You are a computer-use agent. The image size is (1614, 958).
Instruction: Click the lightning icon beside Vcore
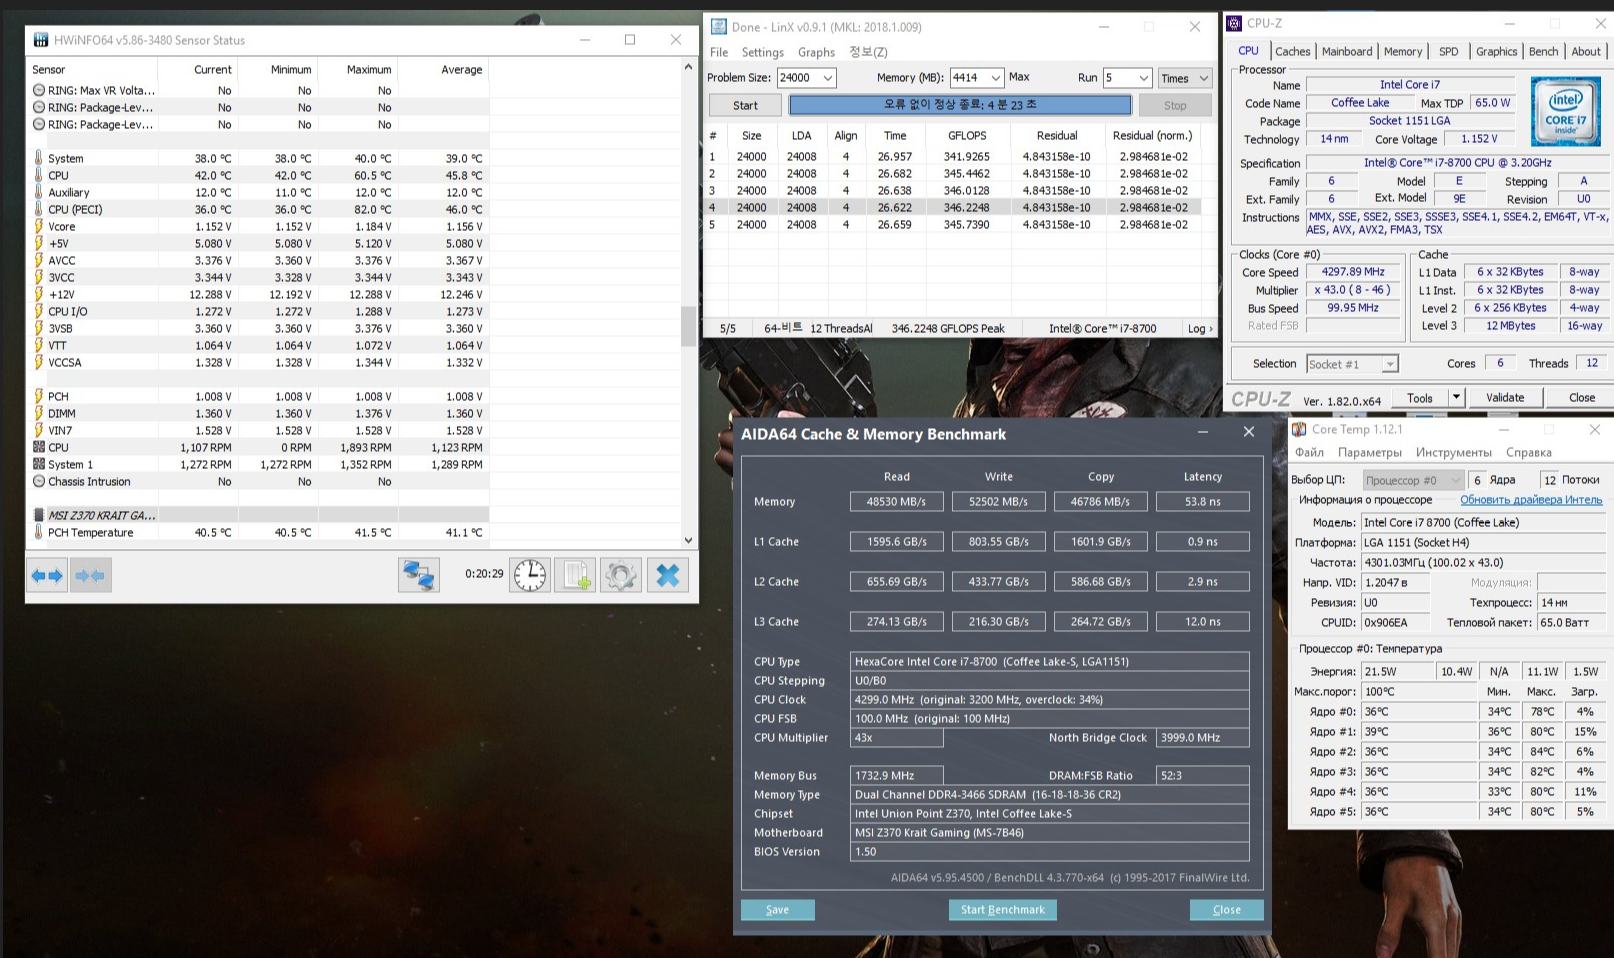coord(39,226)
